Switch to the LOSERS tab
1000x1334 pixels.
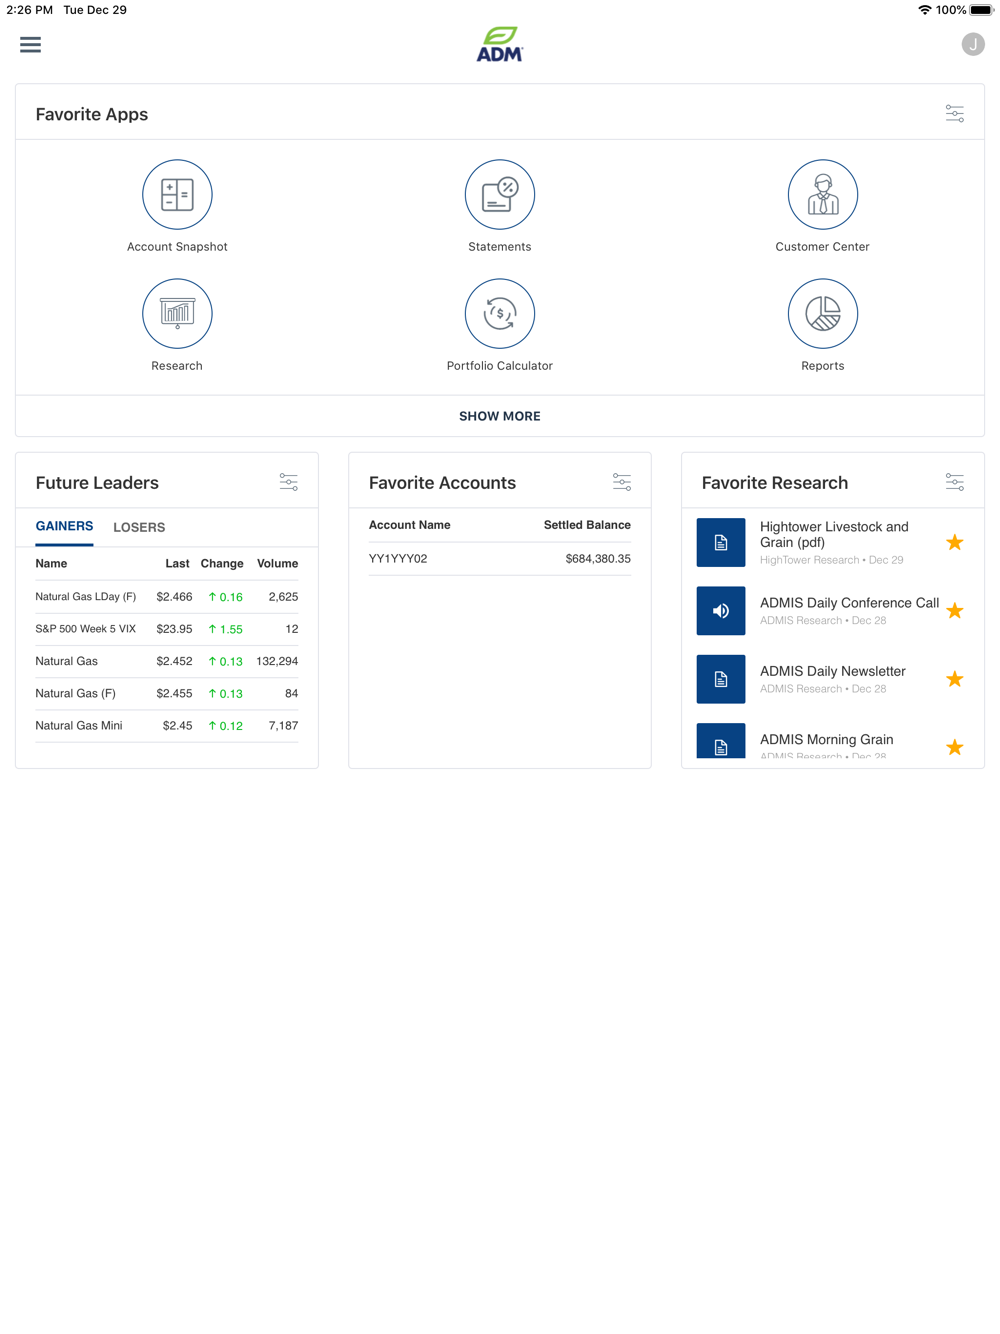pos(139,527)
